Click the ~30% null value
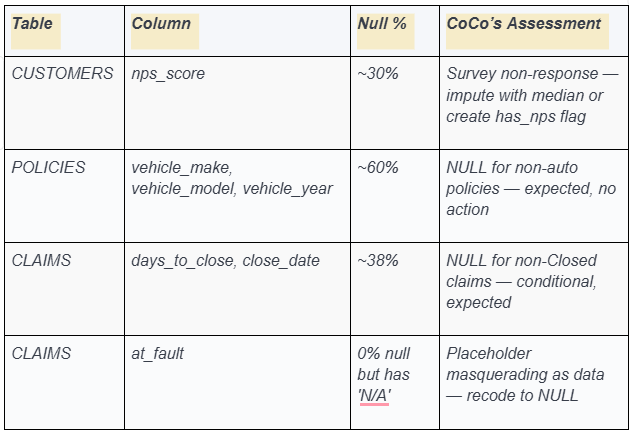This screenshot has width=629, height=432. [x=378, y=73]
